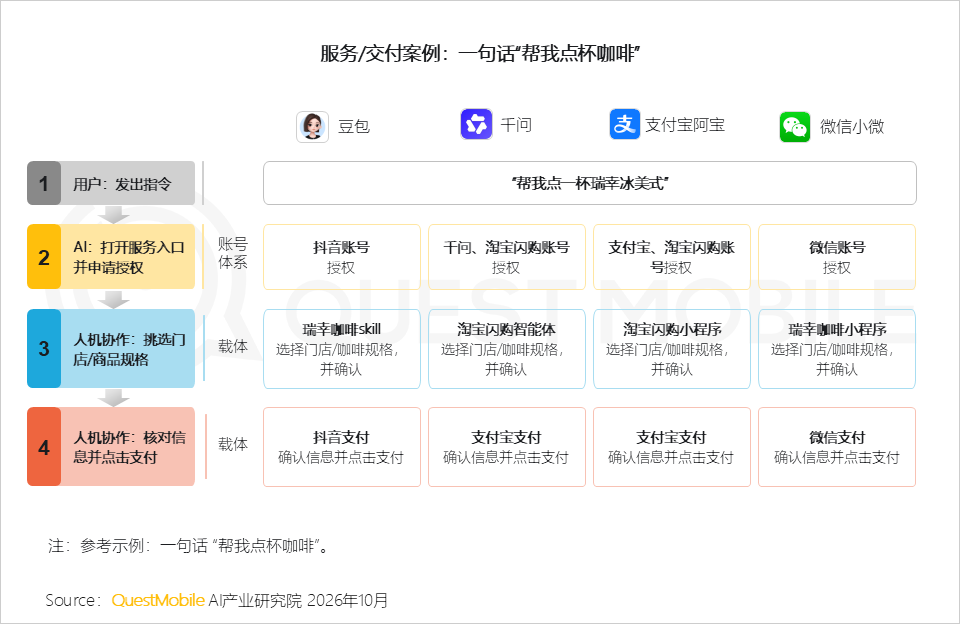Select the 瑞幸咖啡skill cell
The width and height of the screenshot is (960, 624).
pos(342,349)
